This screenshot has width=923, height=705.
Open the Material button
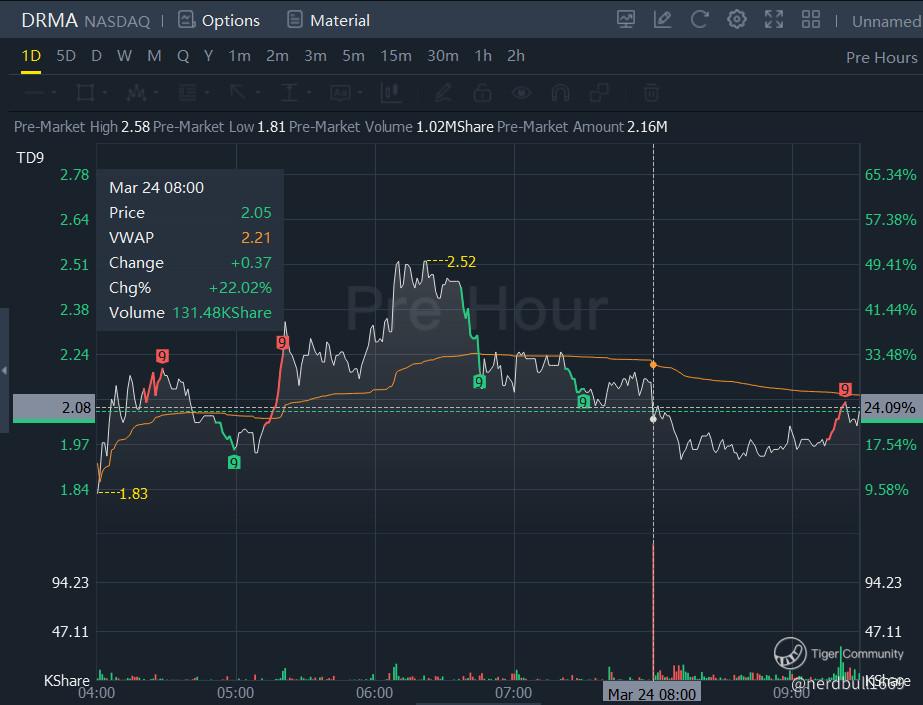tap(328, 20)
